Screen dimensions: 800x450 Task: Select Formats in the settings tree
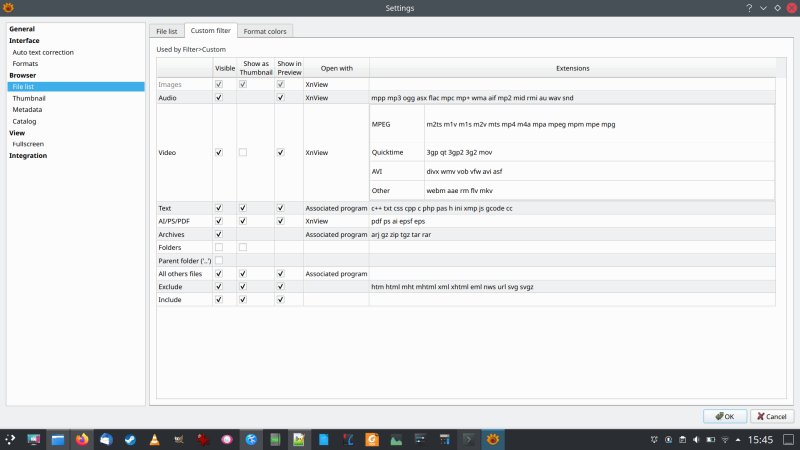pos(25,63)
